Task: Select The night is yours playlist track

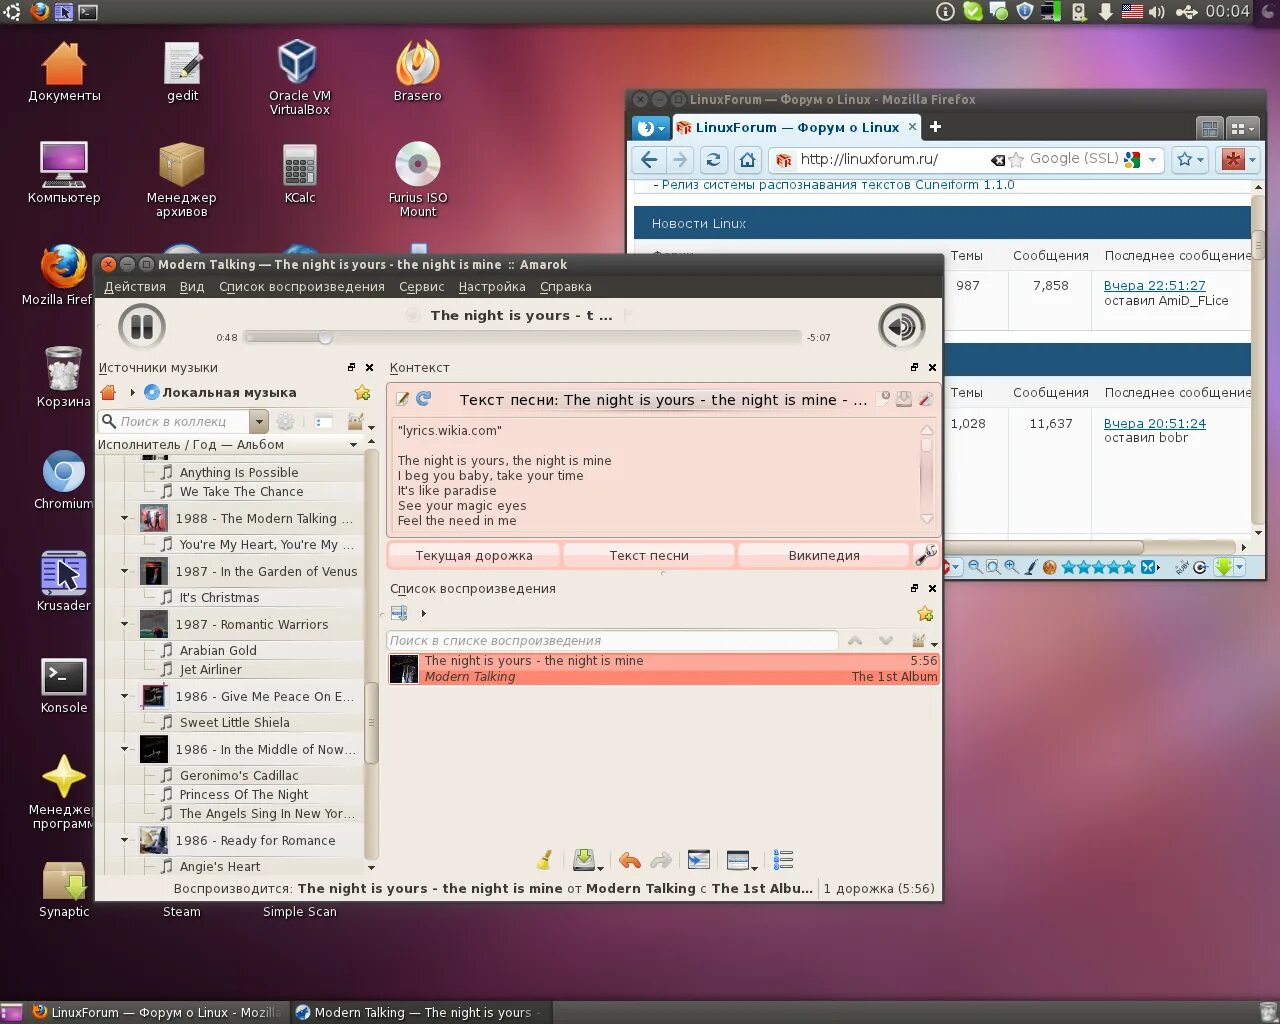Action: (663, 669)
